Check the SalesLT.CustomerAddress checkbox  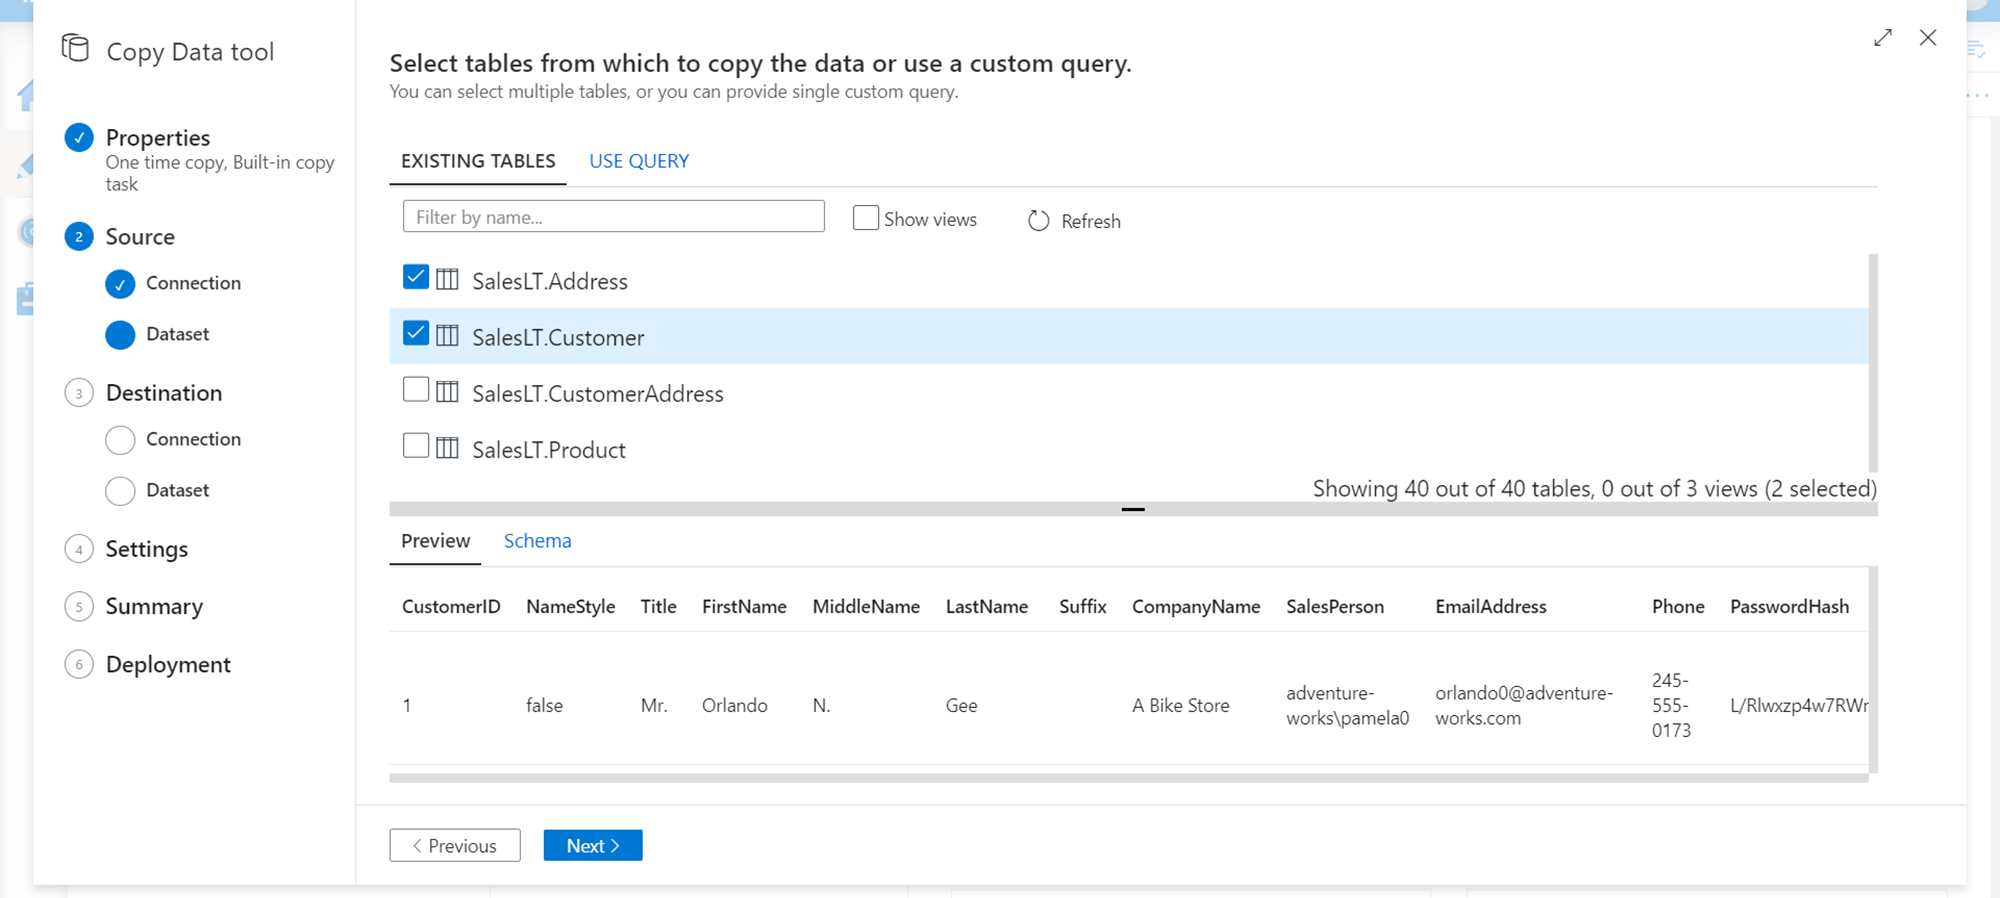416,389
